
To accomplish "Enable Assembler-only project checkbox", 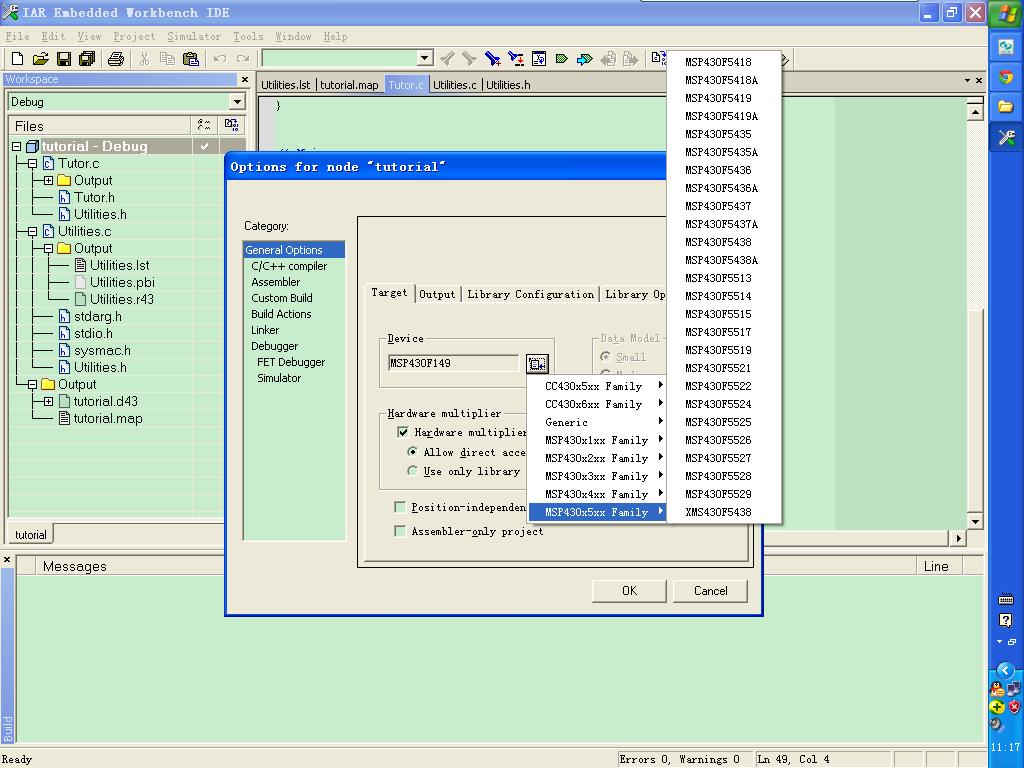I will (400, 532).
